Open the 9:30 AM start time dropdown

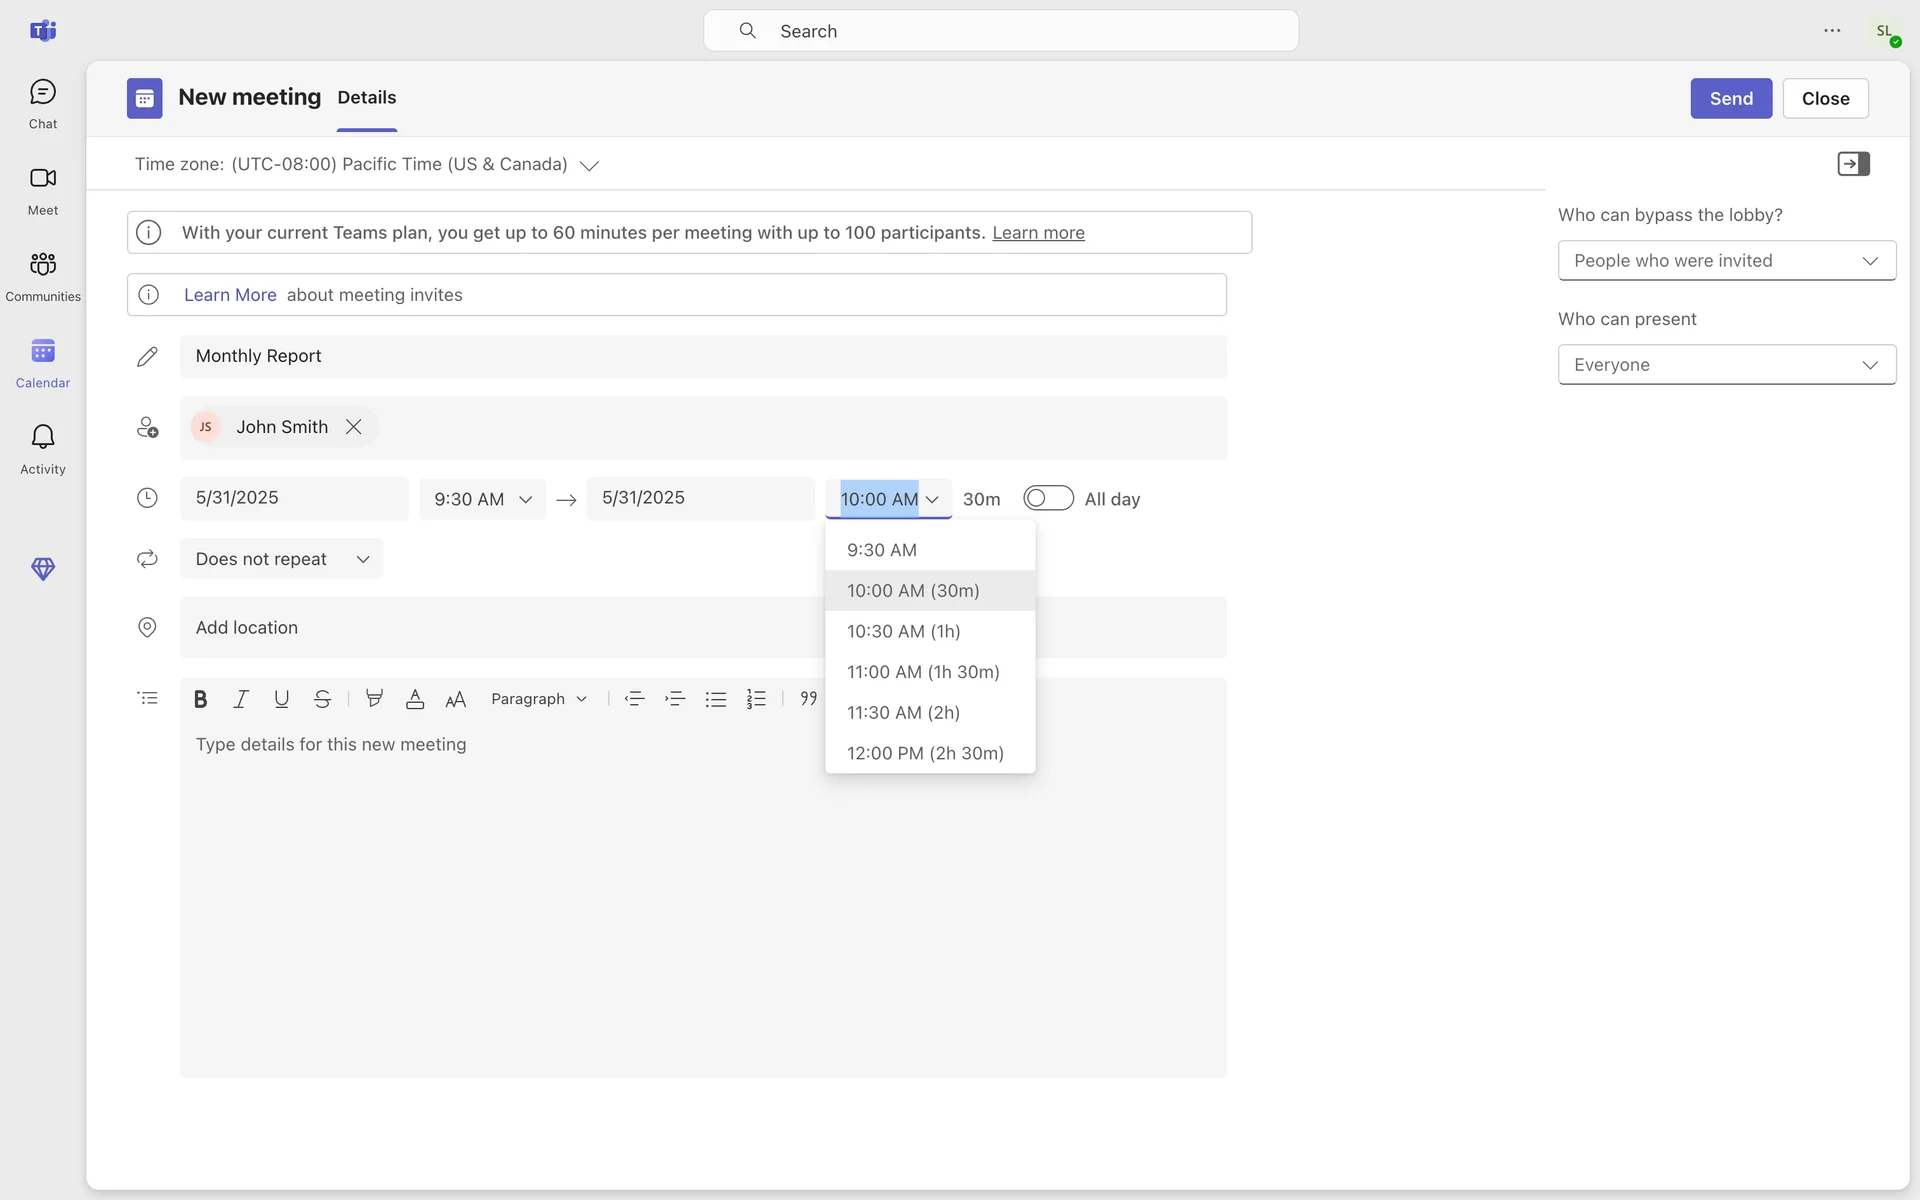coord(482,499)
